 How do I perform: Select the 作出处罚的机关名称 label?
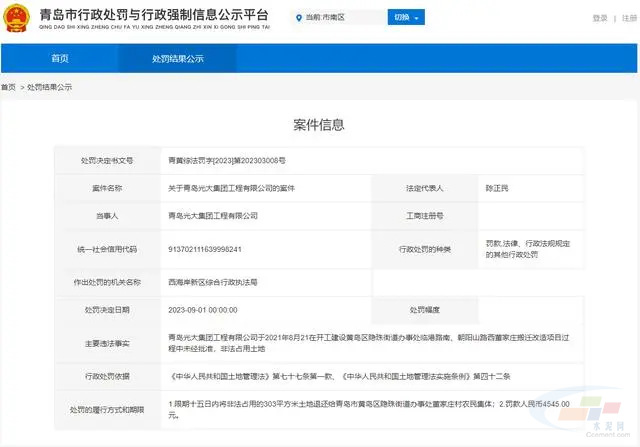tap(107, 282)
